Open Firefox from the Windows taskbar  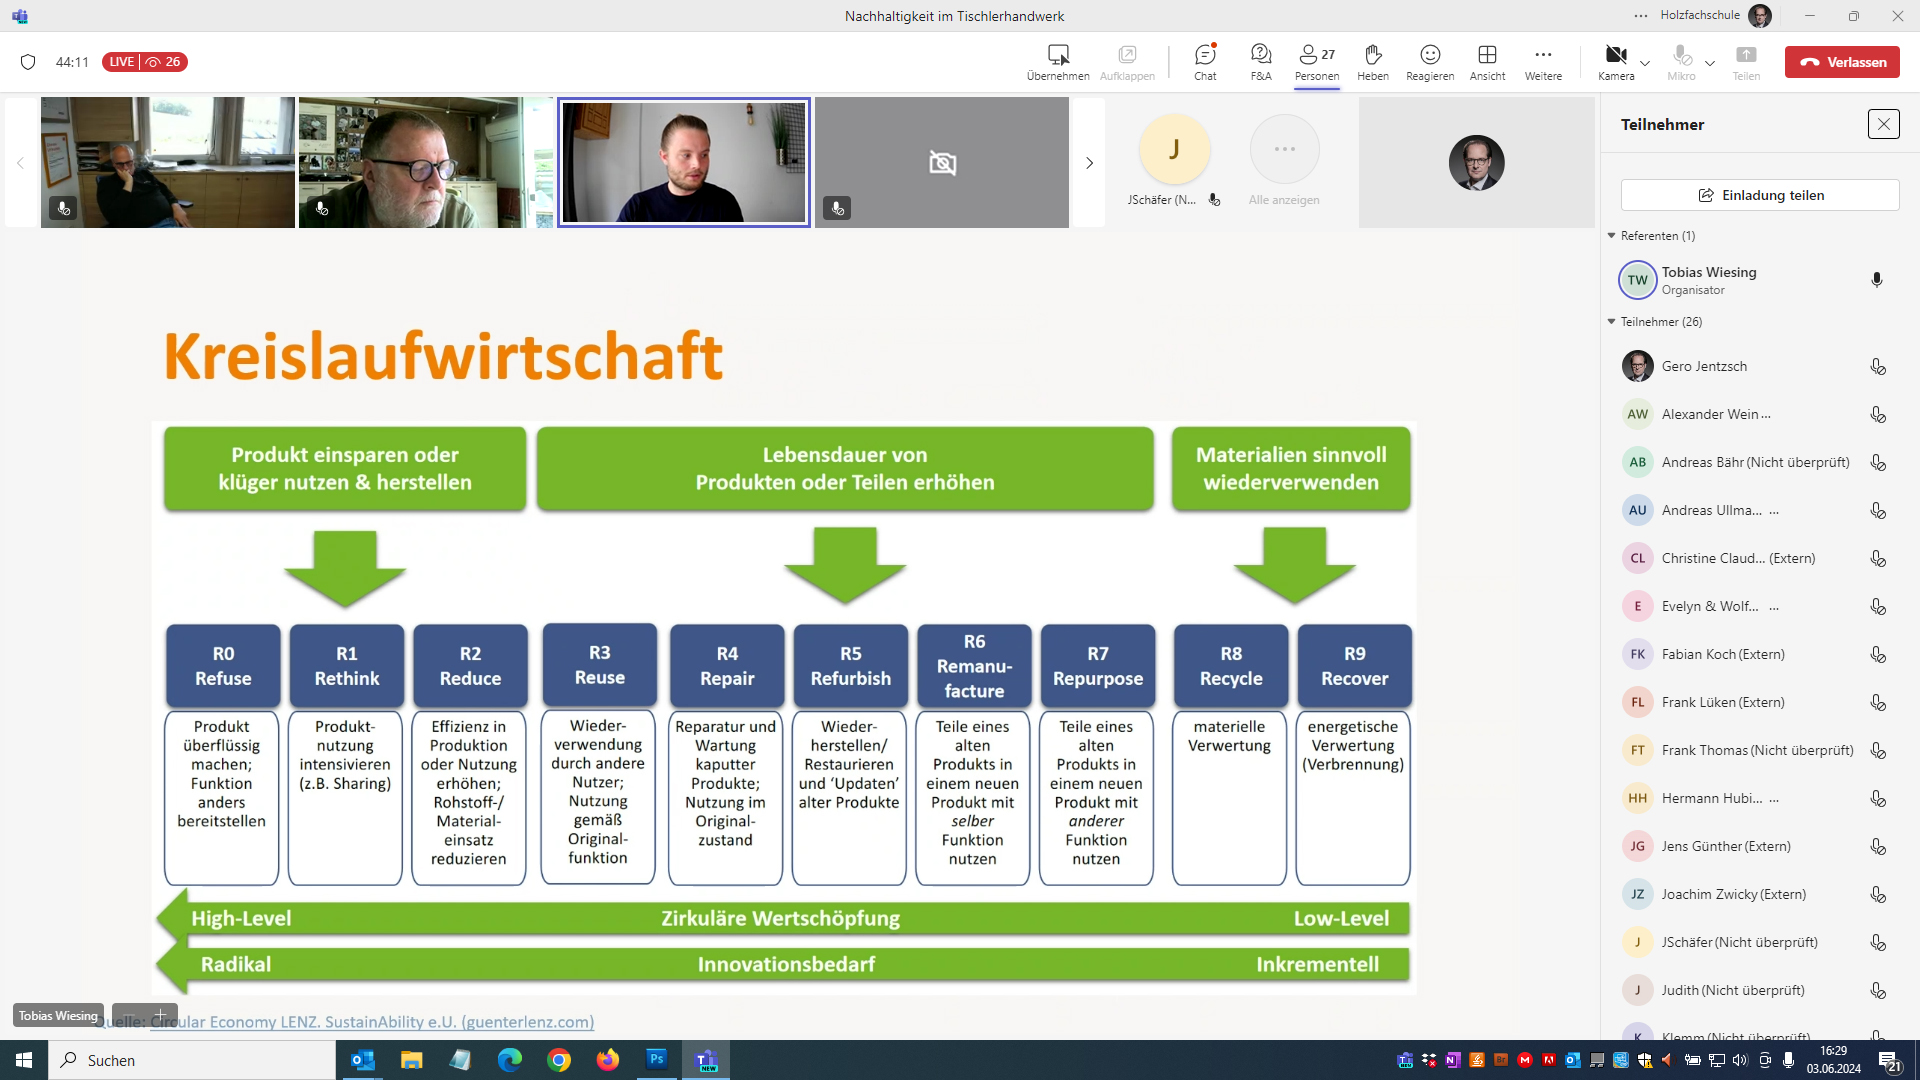coord(607,1060)
